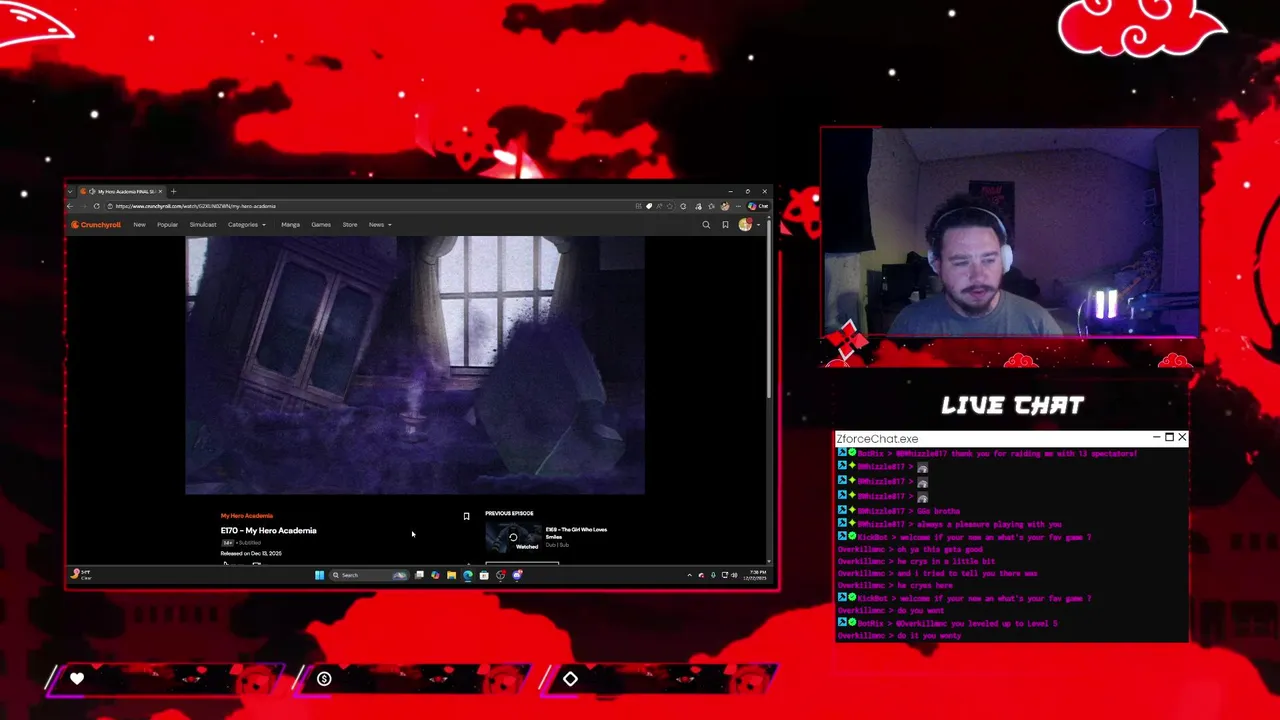The height and width of the screenshot is (720, 1280).
Task: Show hidden system tray icons chevron
Action: 689,575
